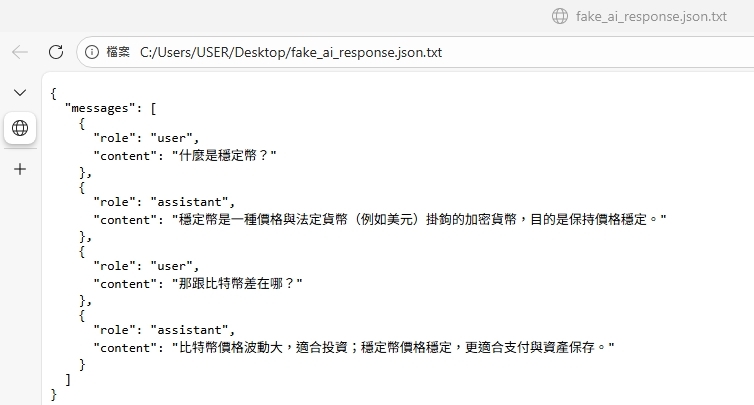
Task: Click the 檔案 label in address bar
Action: (118, 52)
